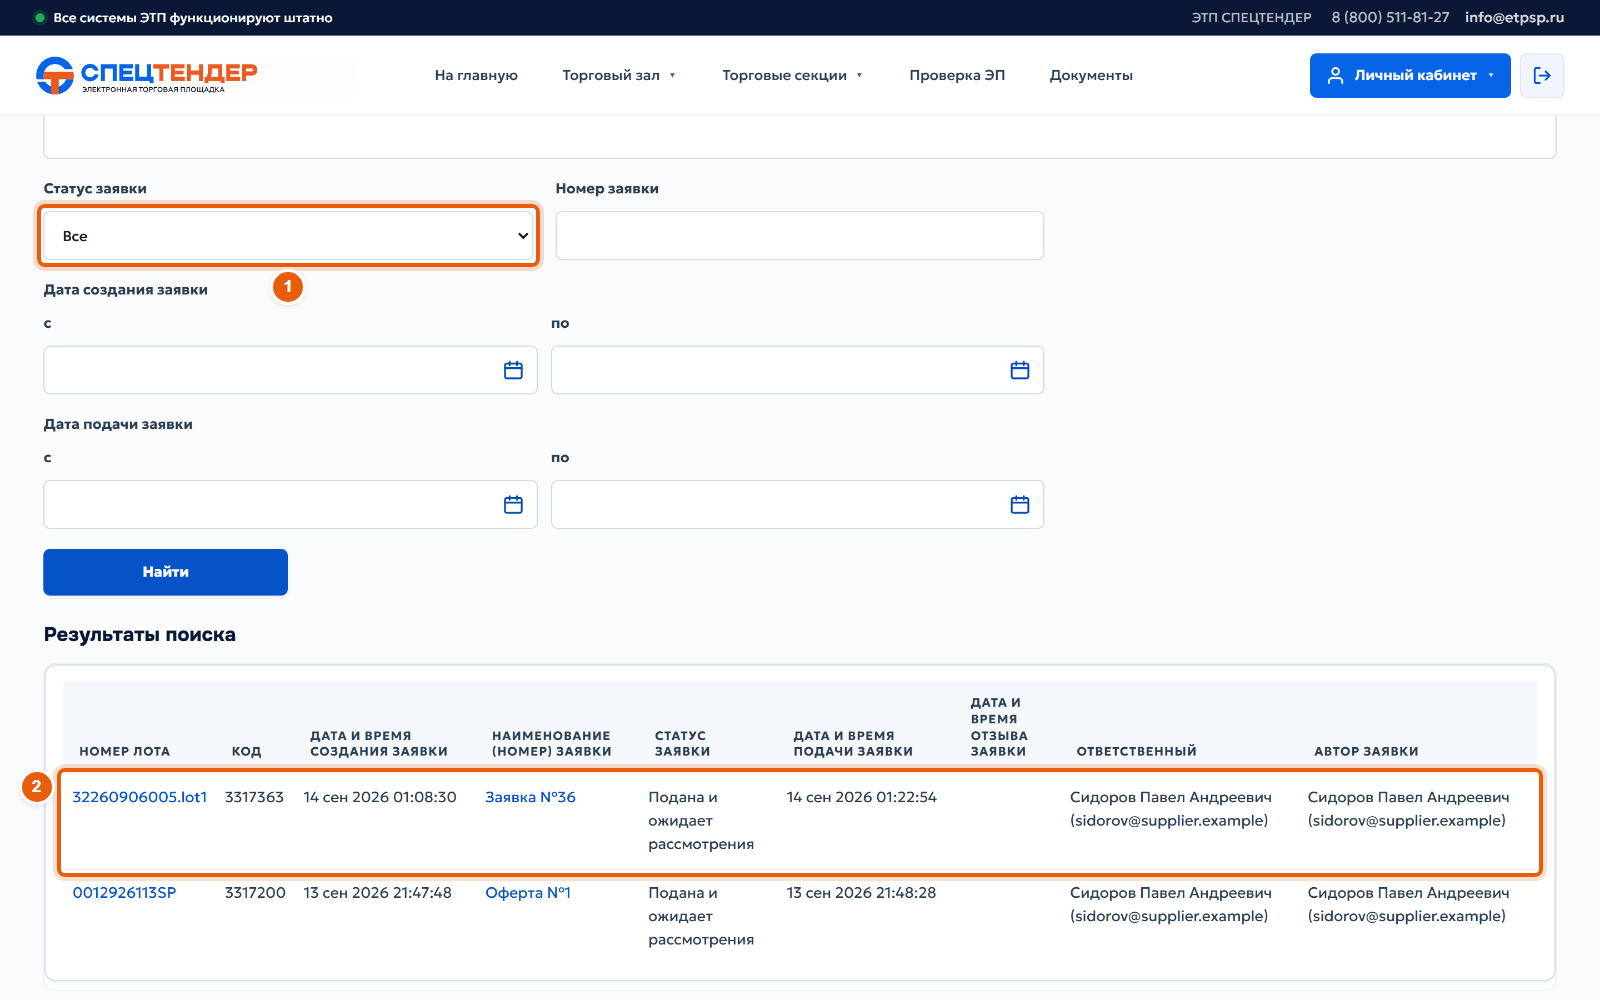Image resolution: width=1600 pixels, height=1000 pixels.
Task: Go to На главную
Action: (x=476, y=75)
